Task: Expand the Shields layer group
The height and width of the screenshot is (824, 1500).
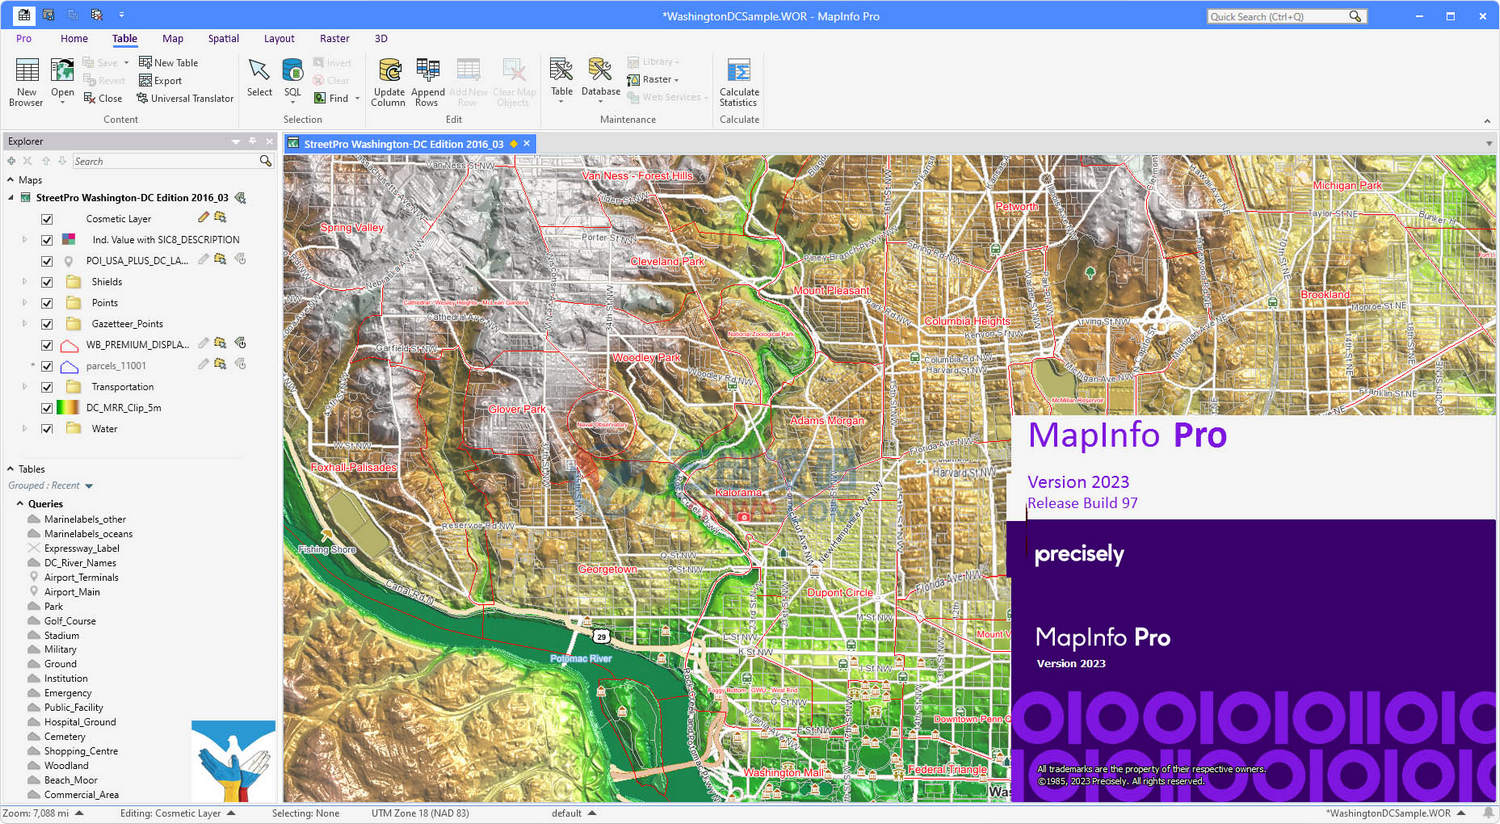Action: pos(25,282)
